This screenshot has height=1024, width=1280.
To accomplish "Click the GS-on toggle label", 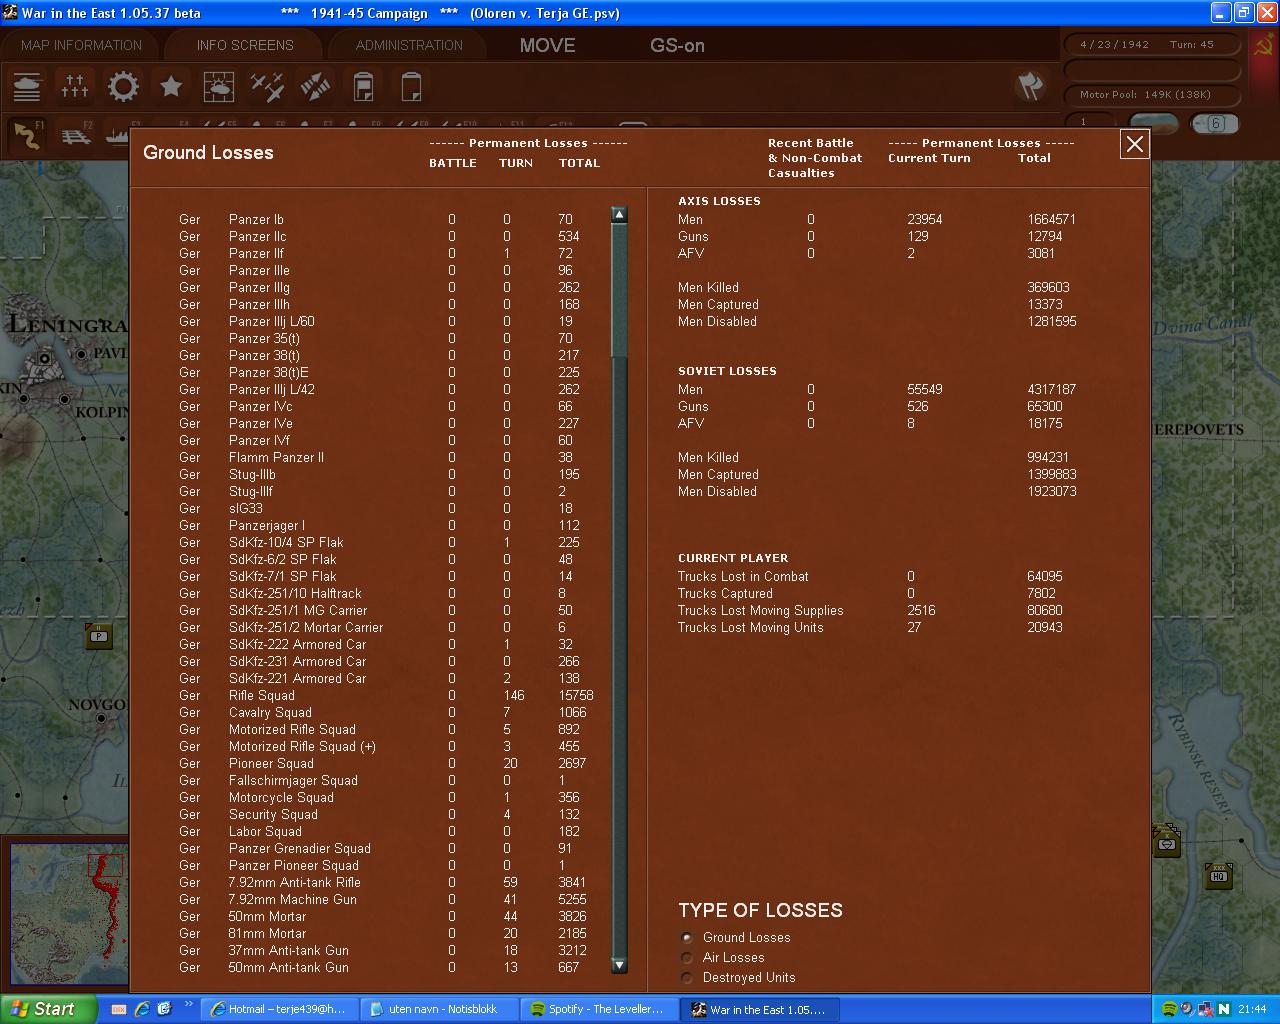I will (677, 45).
